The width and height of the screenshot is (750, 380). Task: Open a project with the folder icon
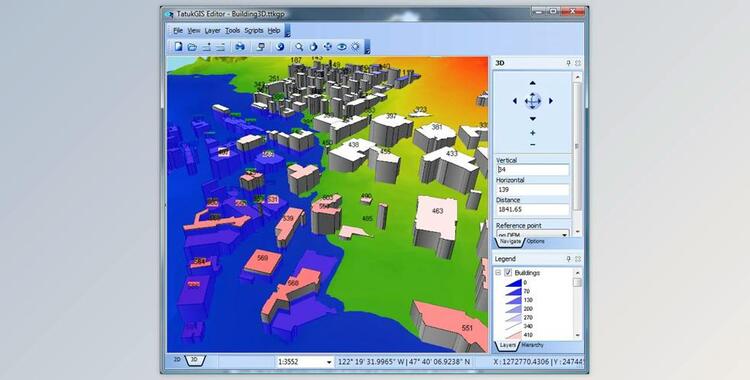(192, 46)
